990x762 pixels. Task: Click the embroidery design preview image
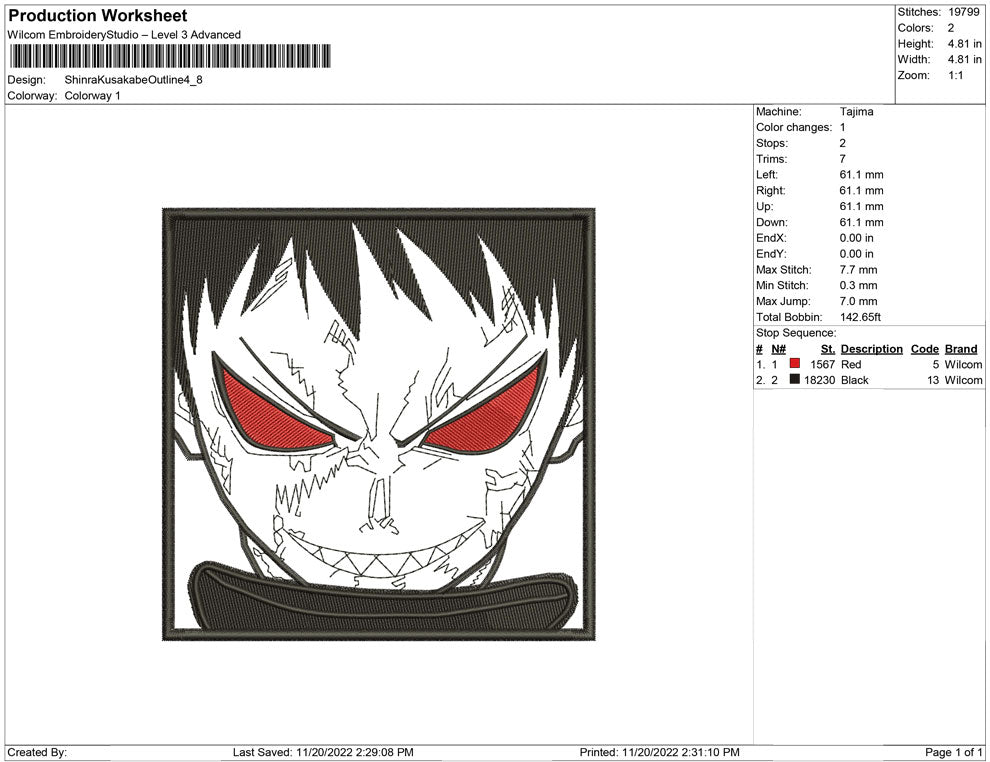coord(379,424)
